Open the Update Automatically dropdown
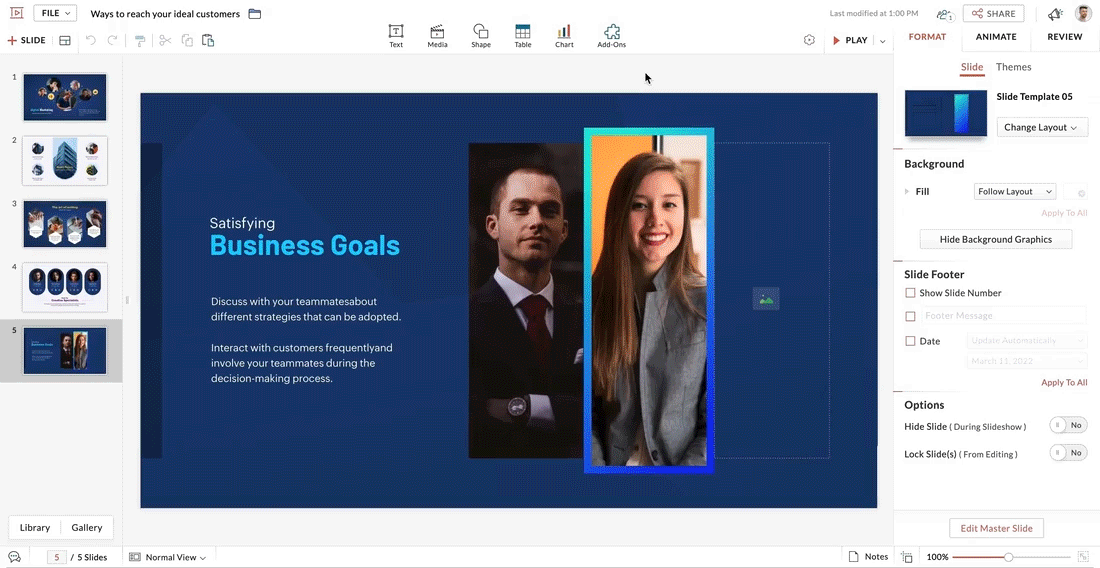This screenshot has height=568, width=1100. (1026, 341)
